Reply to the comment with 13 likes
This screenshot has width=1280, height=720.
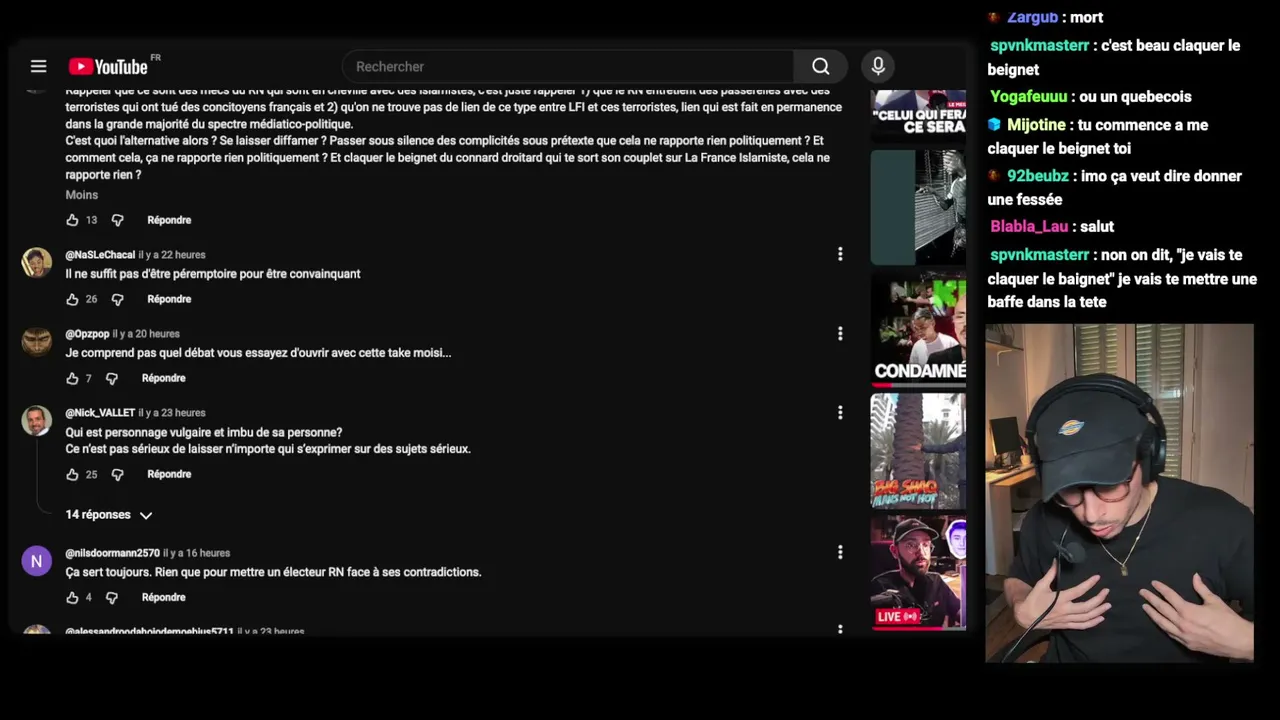[169, 220]
